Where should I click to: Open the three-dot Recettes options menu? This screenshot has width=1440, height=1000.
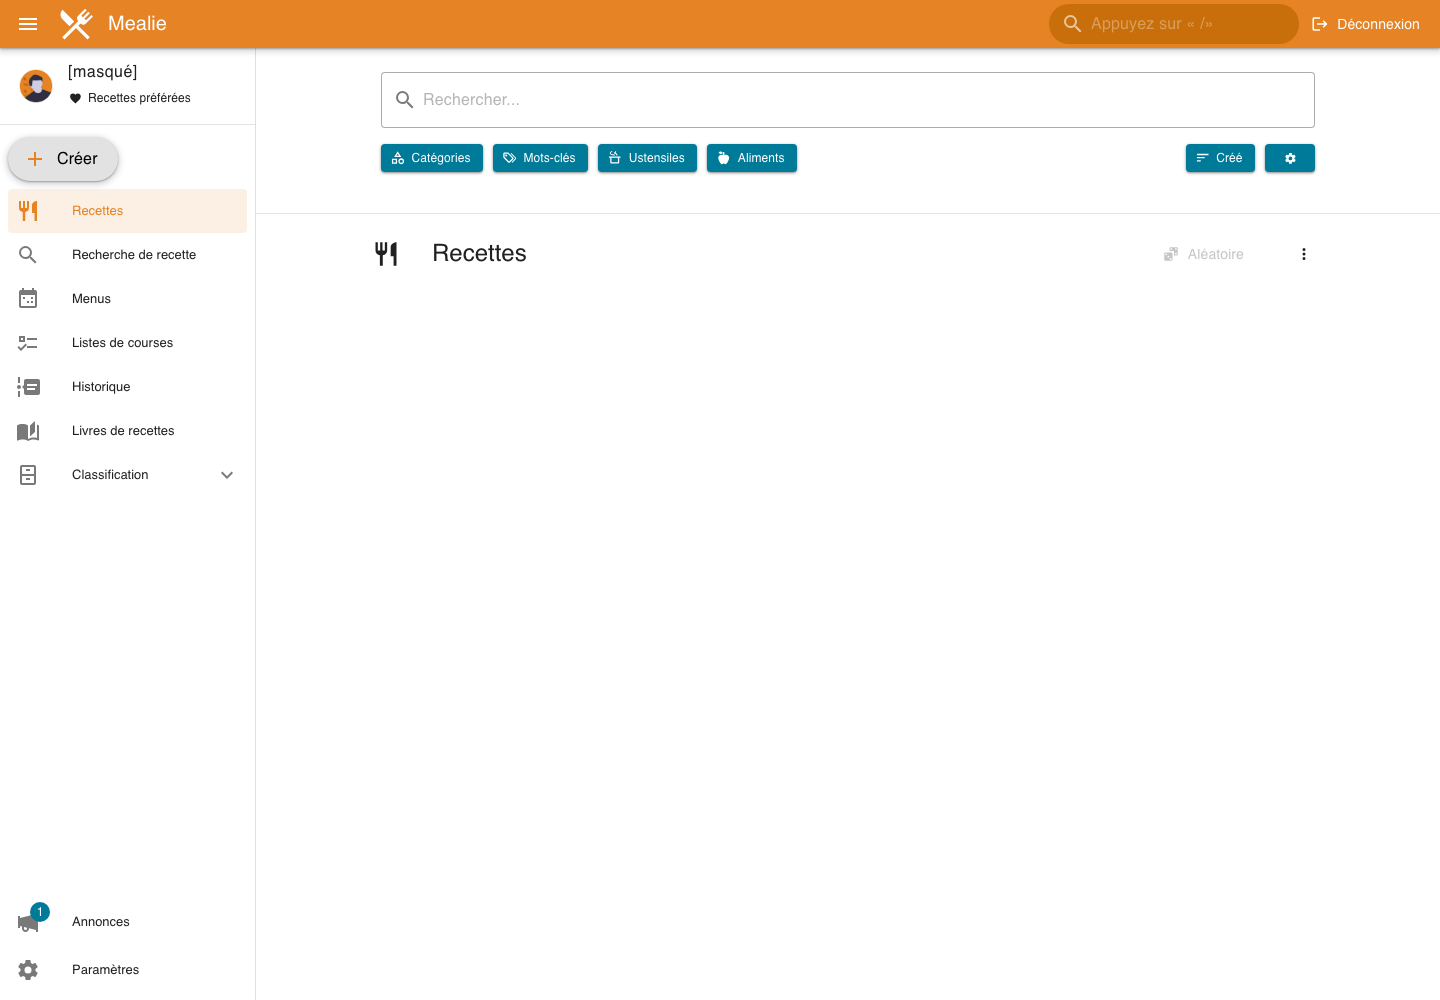[1304, 254]
